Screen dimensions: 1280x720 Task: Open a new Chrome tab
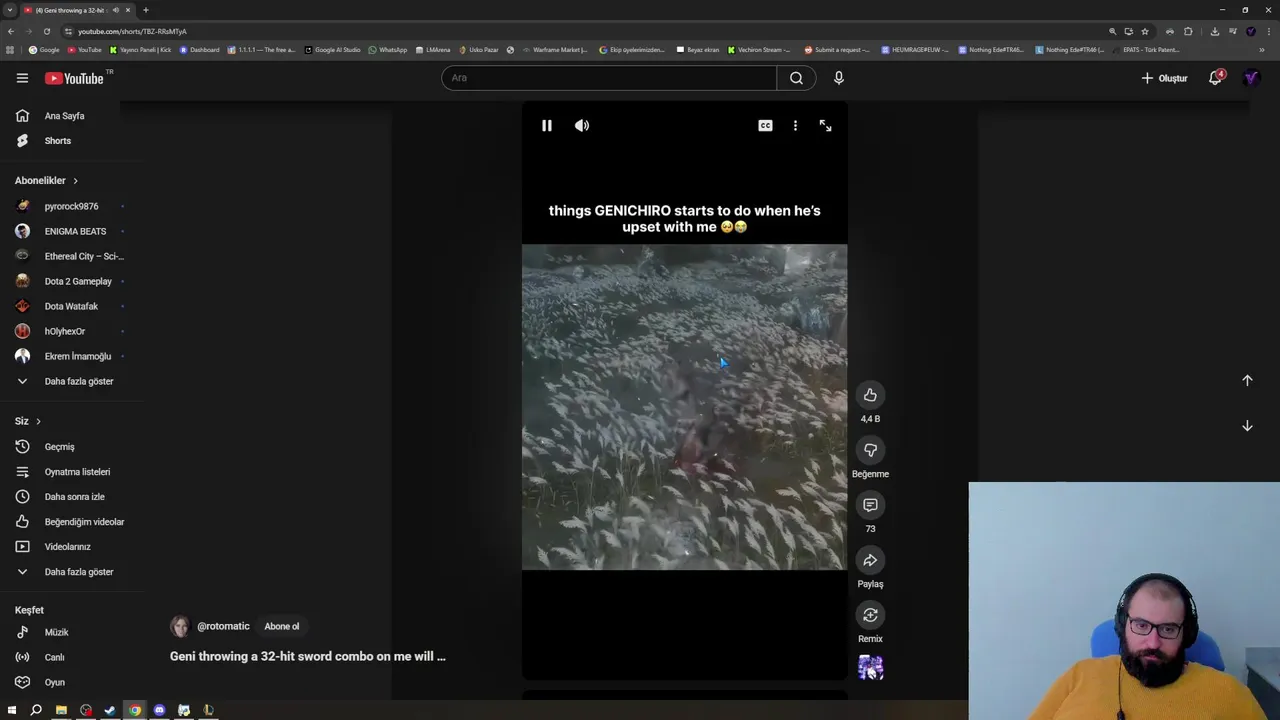[x=146, y=10]
